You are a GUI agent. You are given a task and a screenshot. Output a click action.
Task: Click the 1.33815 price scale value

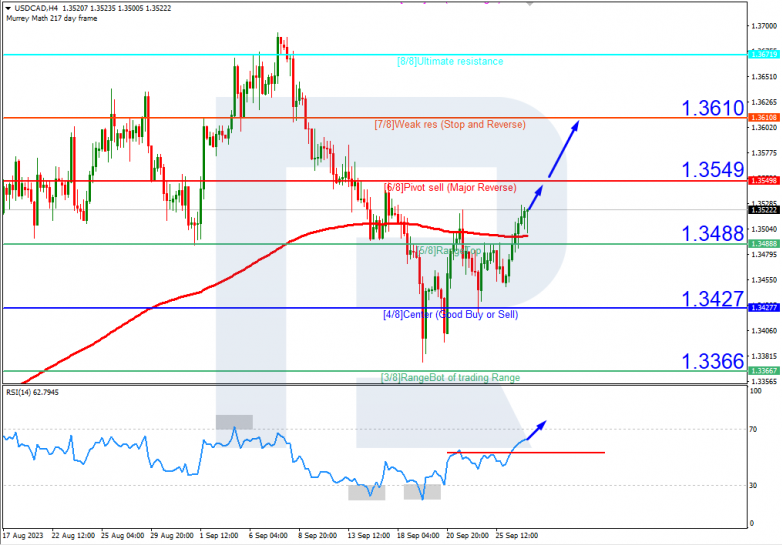[x=764, y=356]
